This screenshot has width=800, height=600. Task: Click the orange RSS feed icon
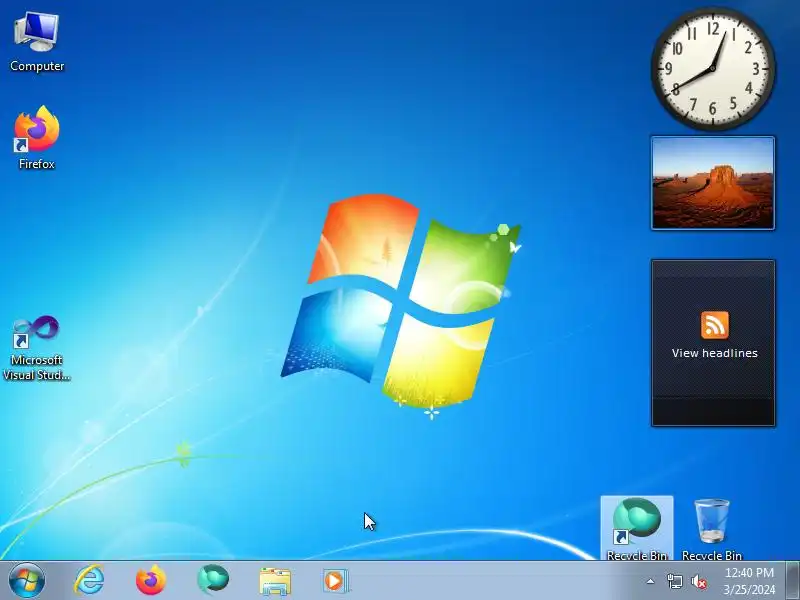714,325
